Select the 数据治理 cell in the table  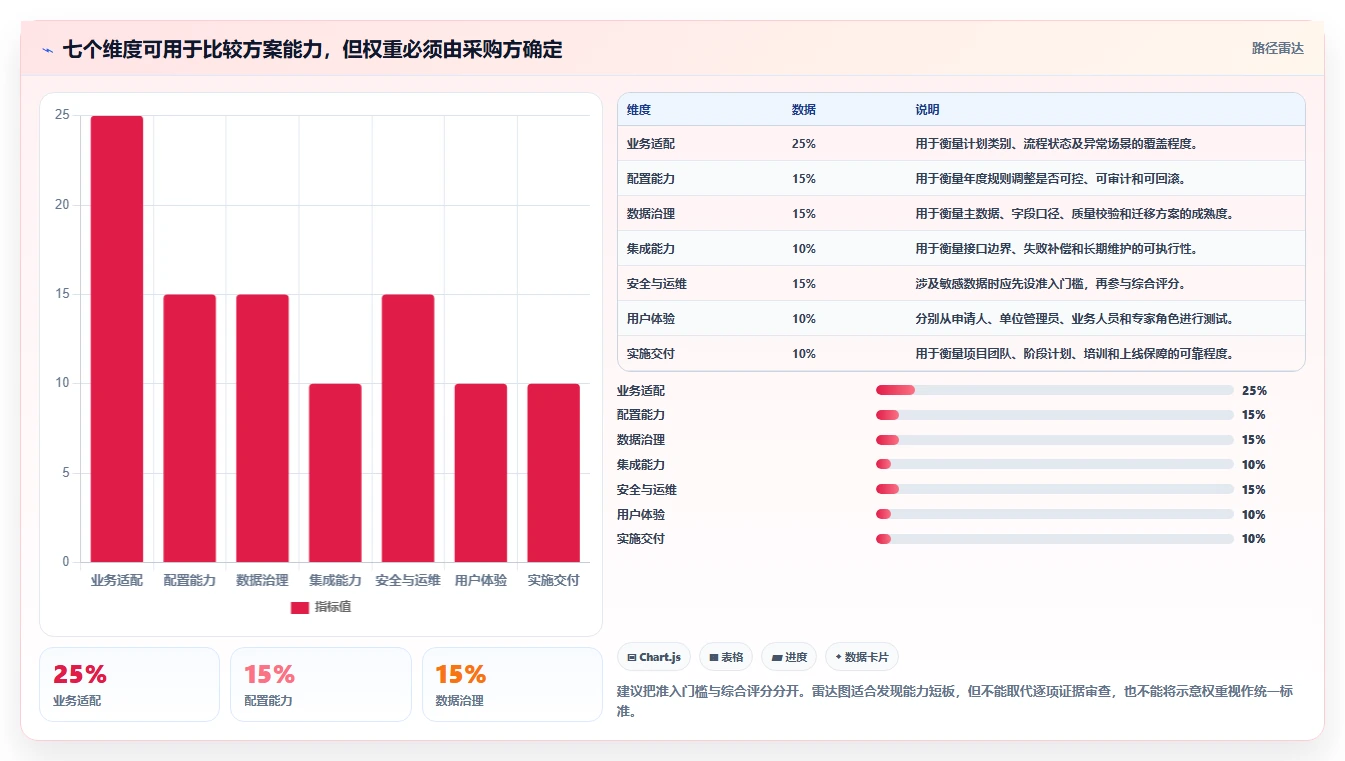pyautogui.click(x=651, y=214)
